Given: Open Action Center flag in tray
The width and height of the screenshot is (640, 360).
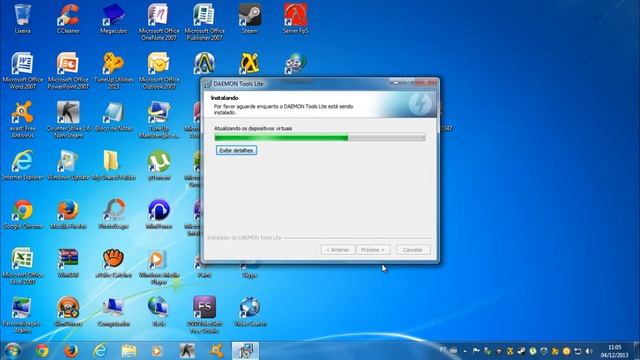Looking at the screenshot, I should 476,351.
